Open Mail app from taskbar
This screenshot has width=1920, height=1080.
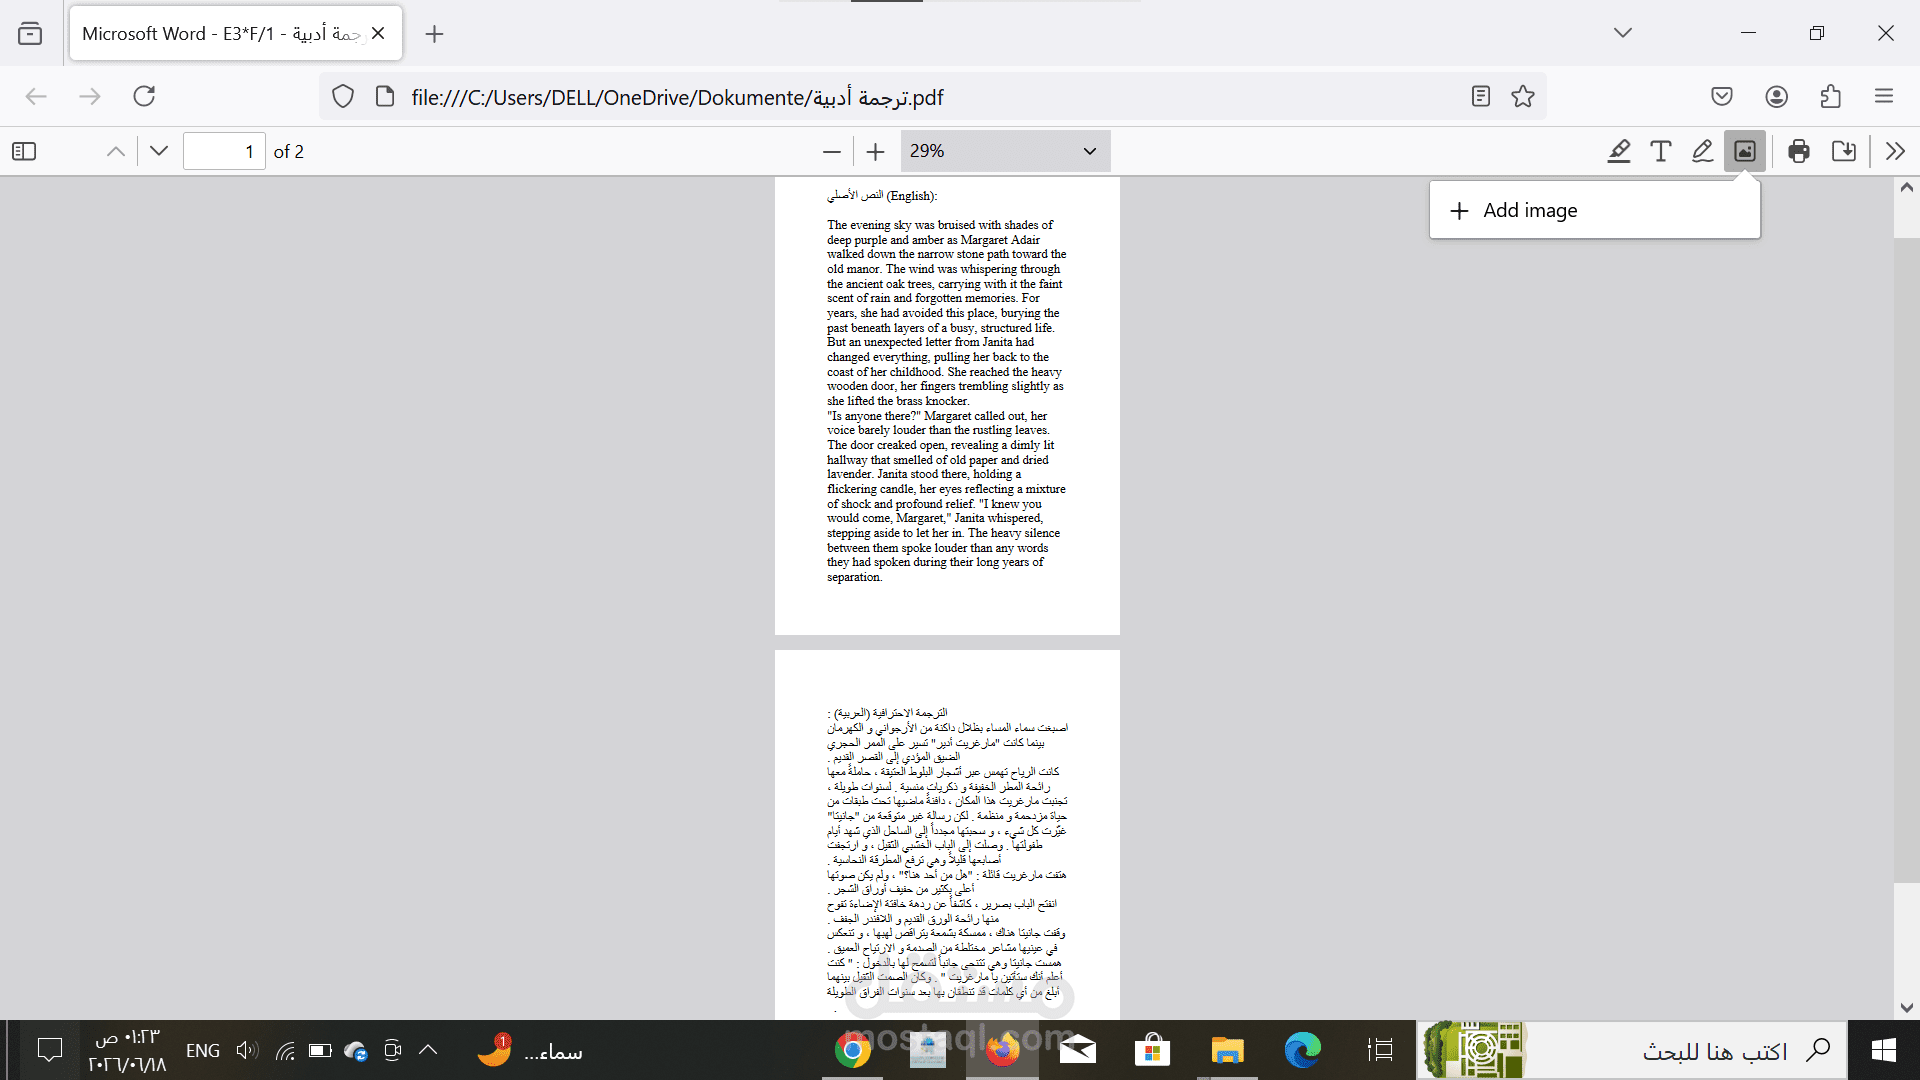pyautogui.click(x=1077, y=1050)
